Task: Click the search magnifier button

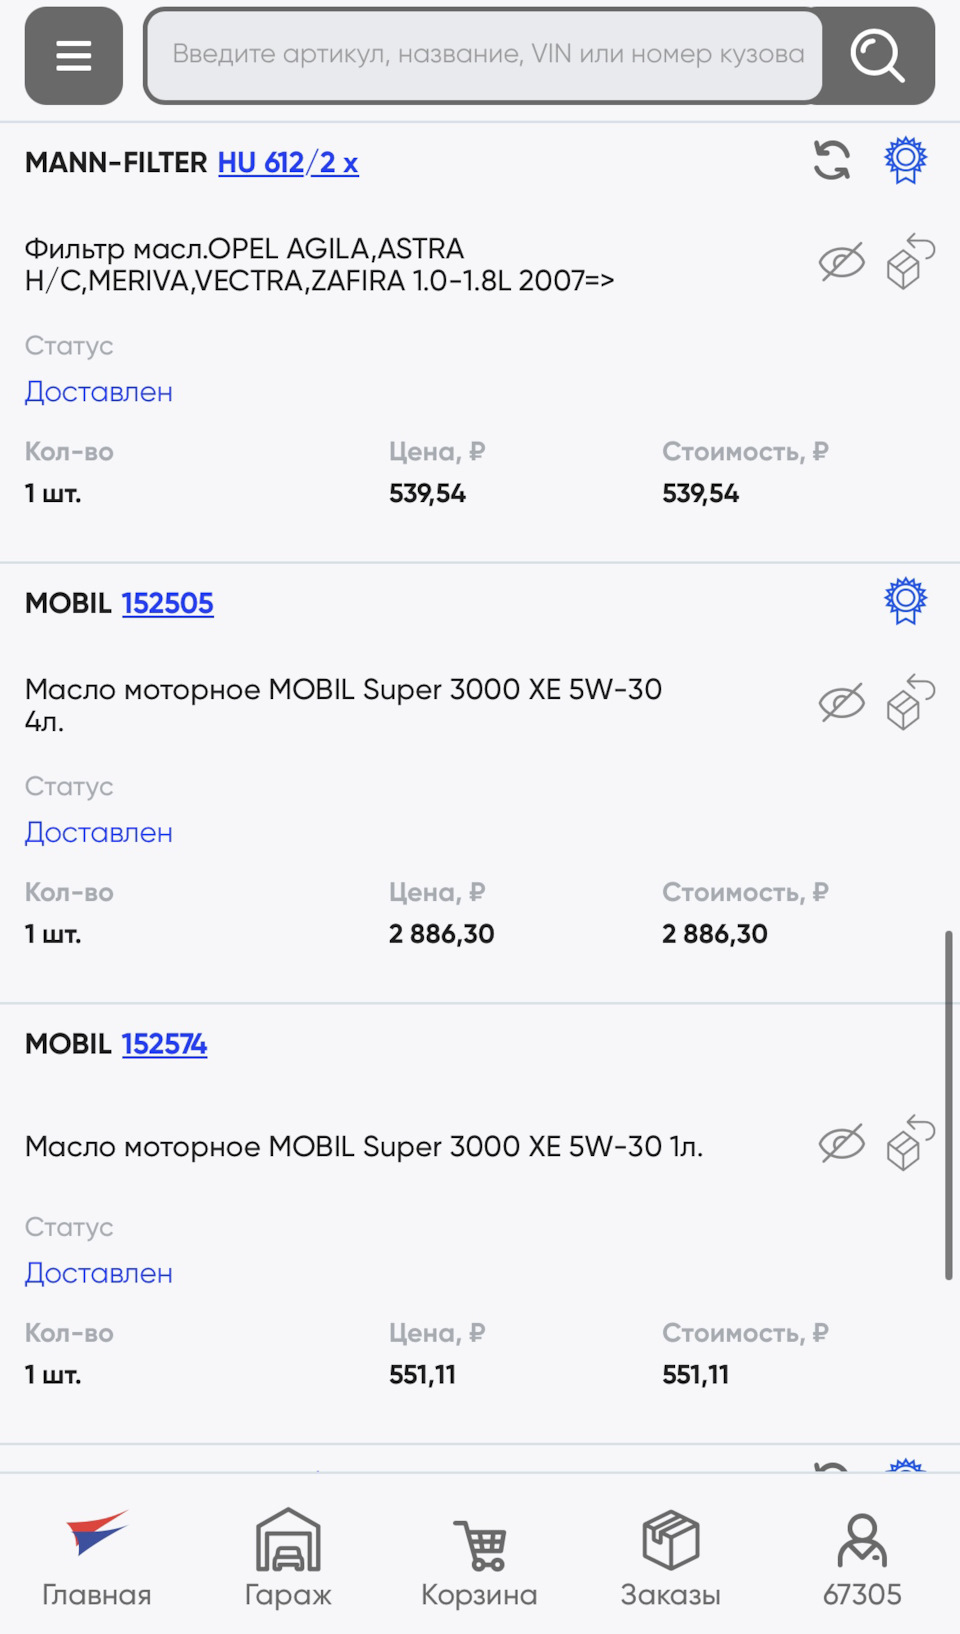Action: click(877, 56)
